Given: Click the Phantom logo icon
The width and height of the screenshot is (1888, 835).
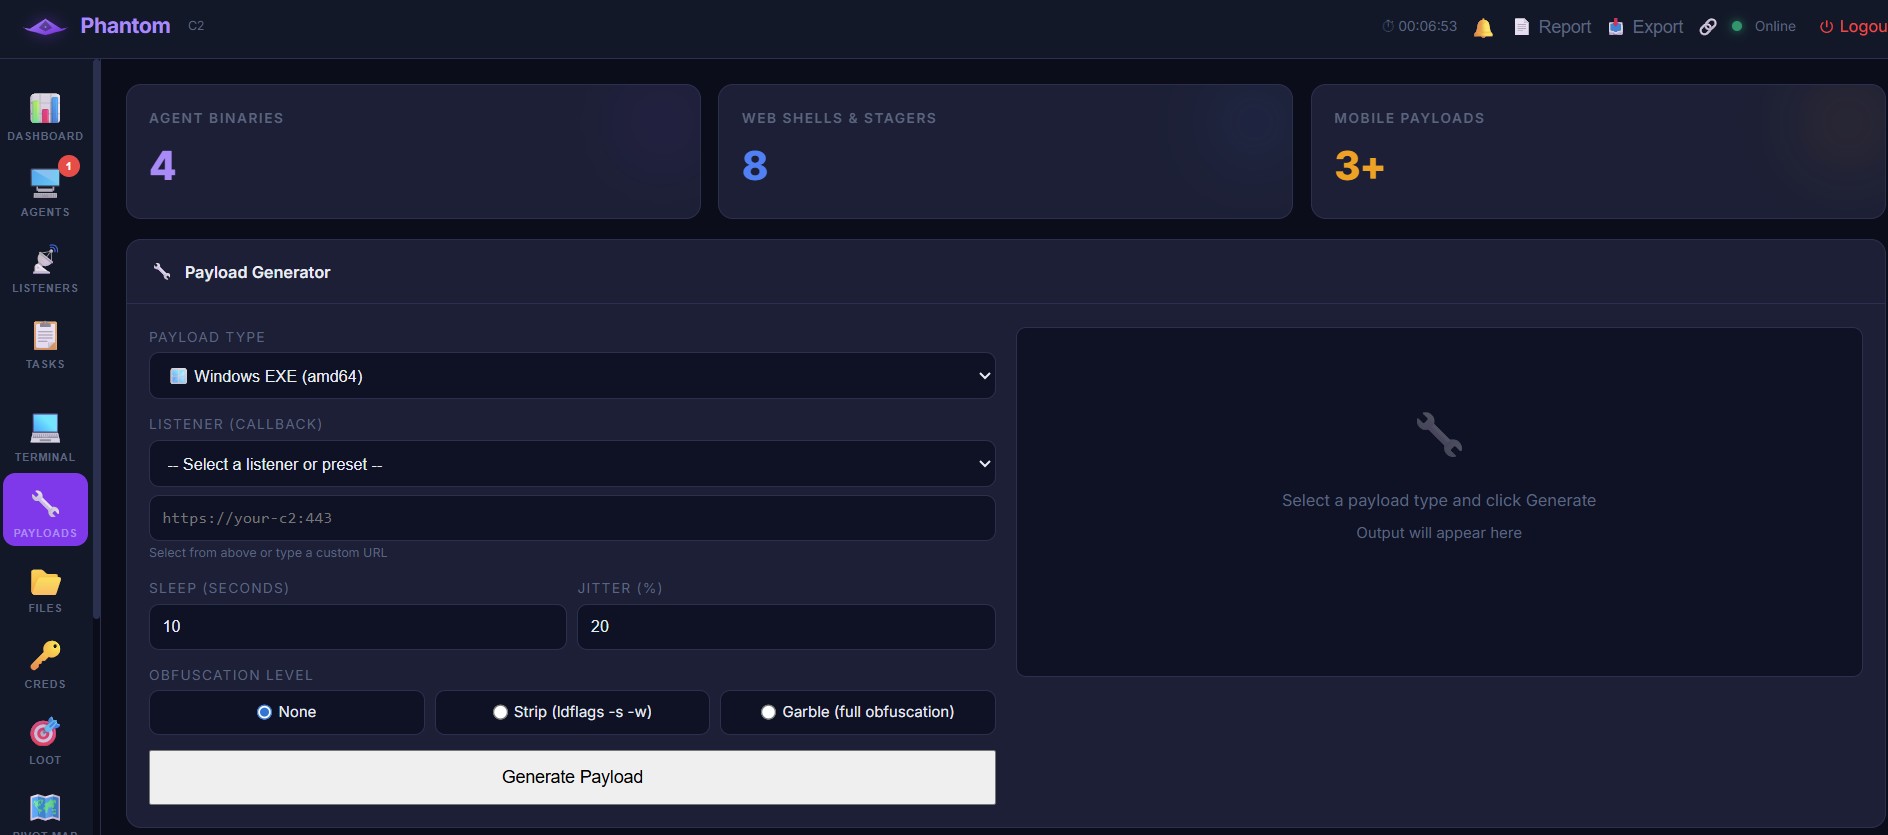Looking at the screenshot, I should 45,26.
